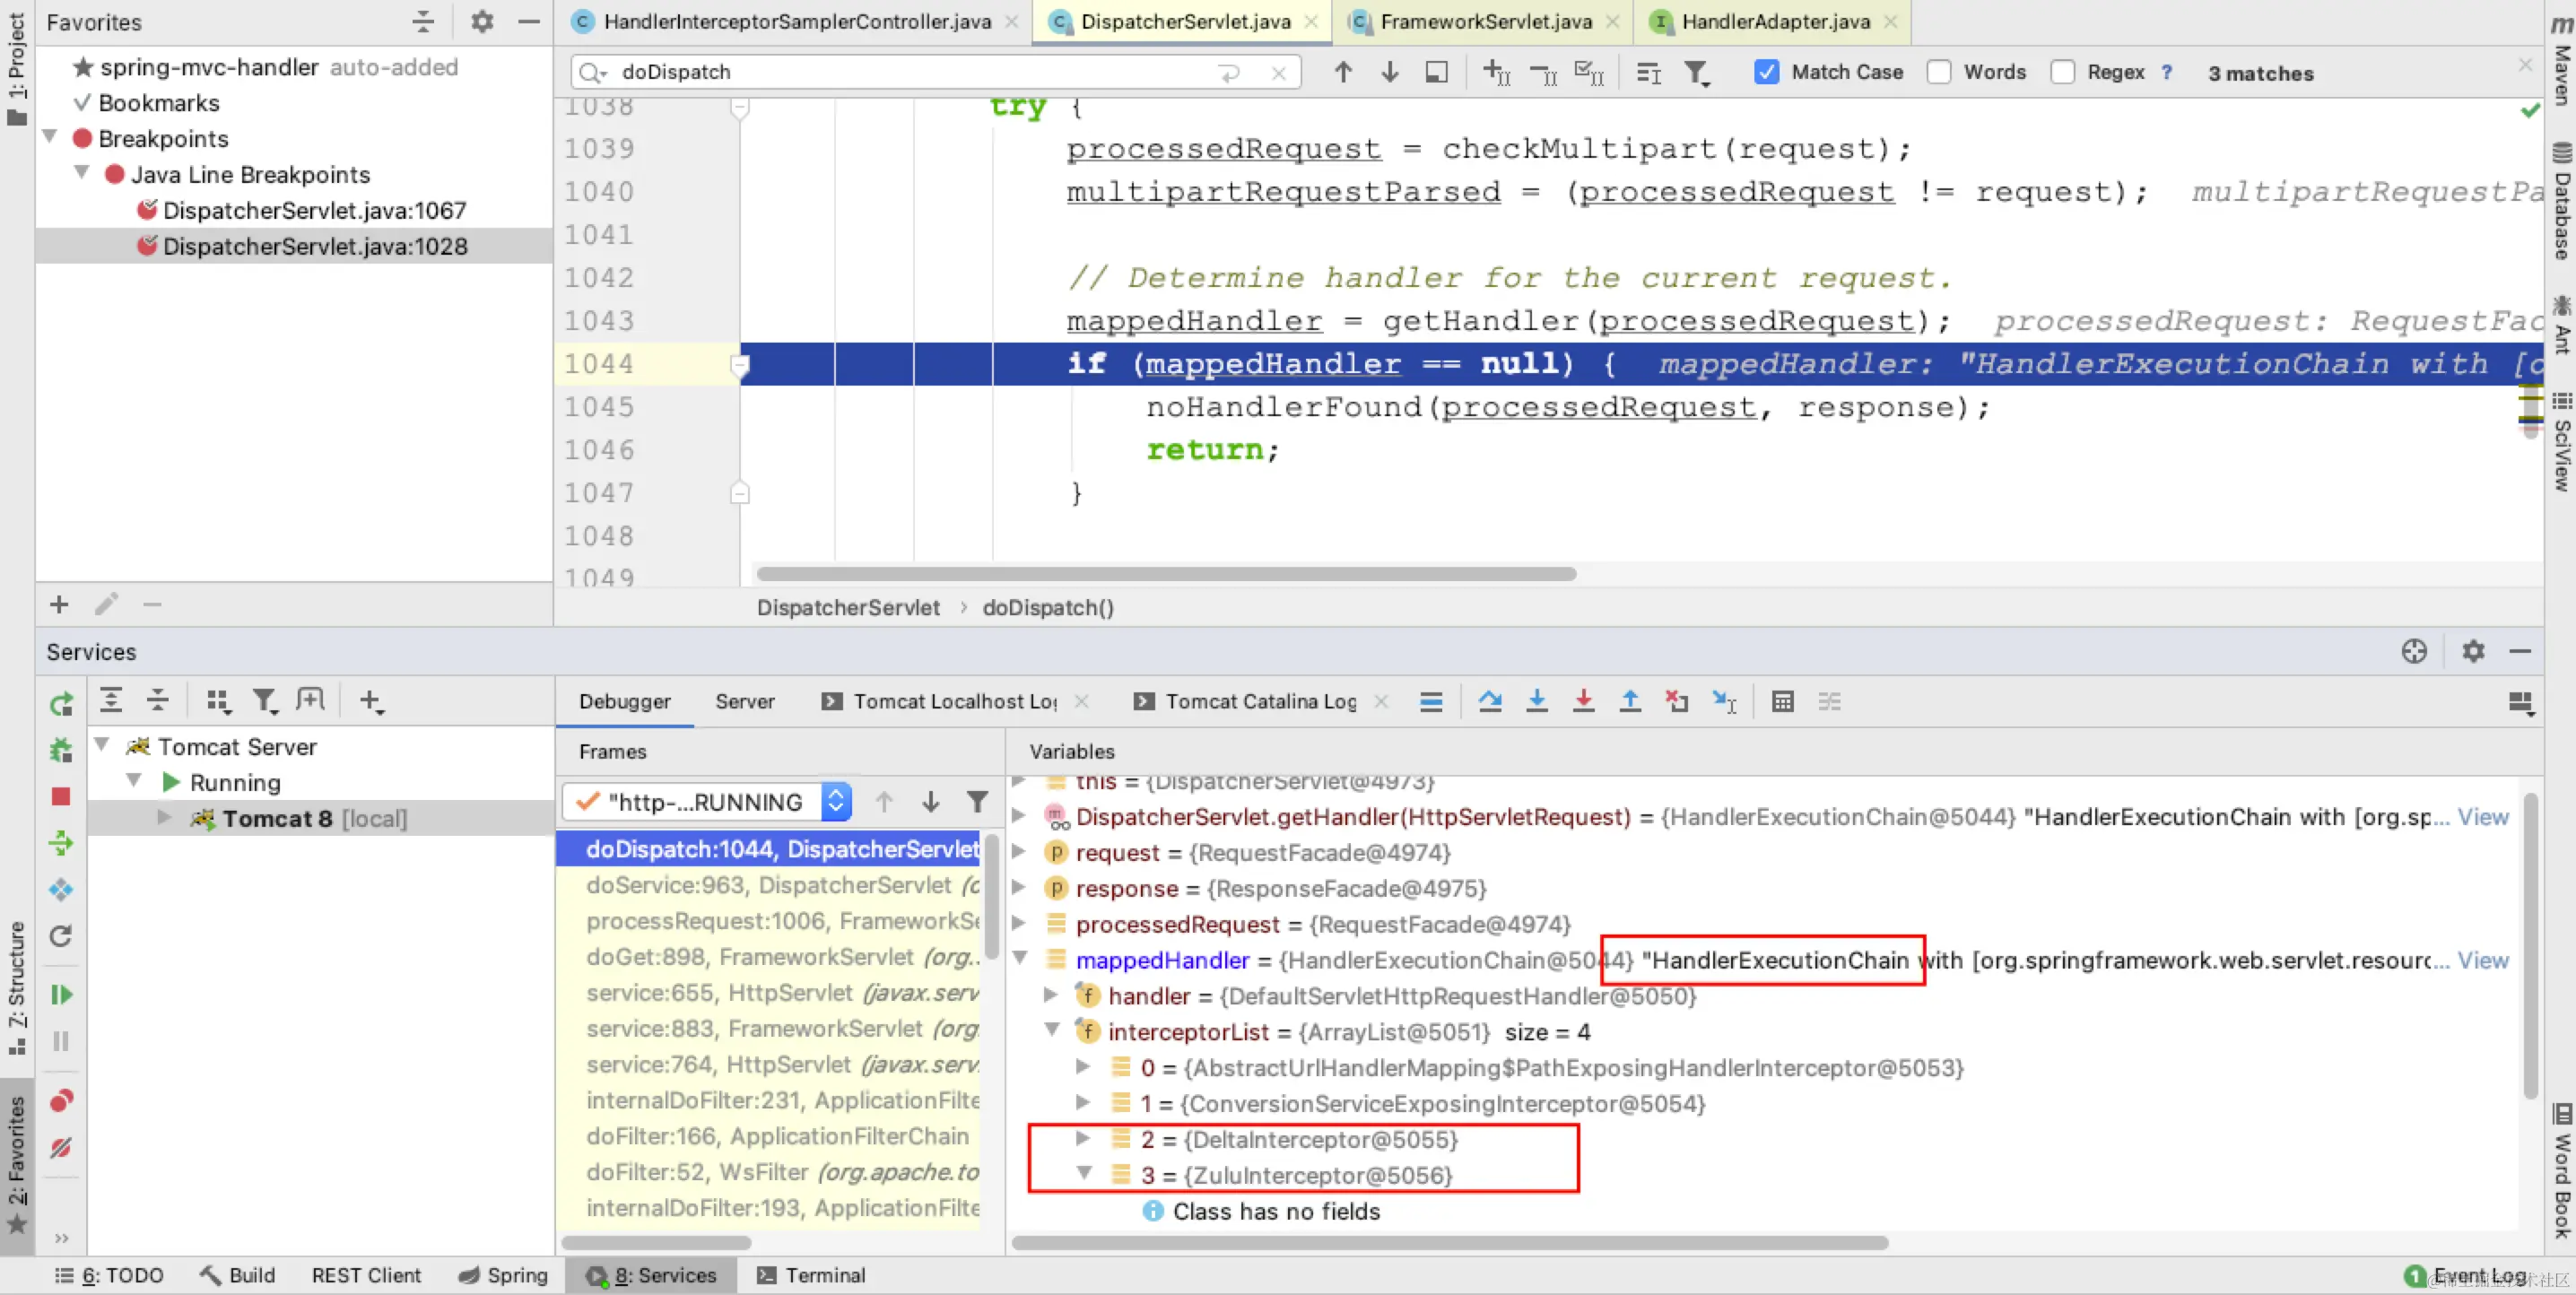Enable the Regex checkbox
Viewport: 2576px width, 1295px height.
point(2062,72)
